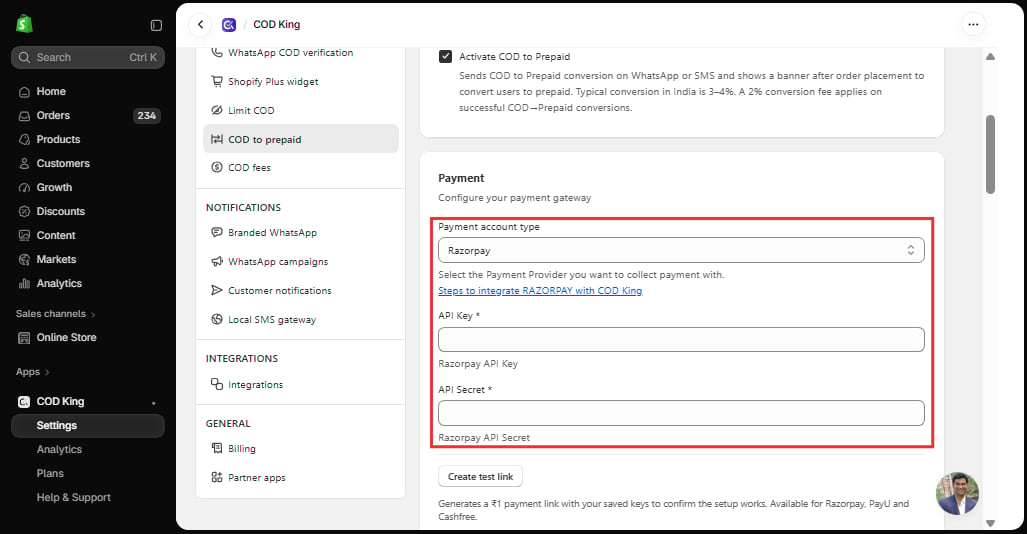The image size is (1027, 534).
Task: Click the Payment section heading
Action: point(461,178)
